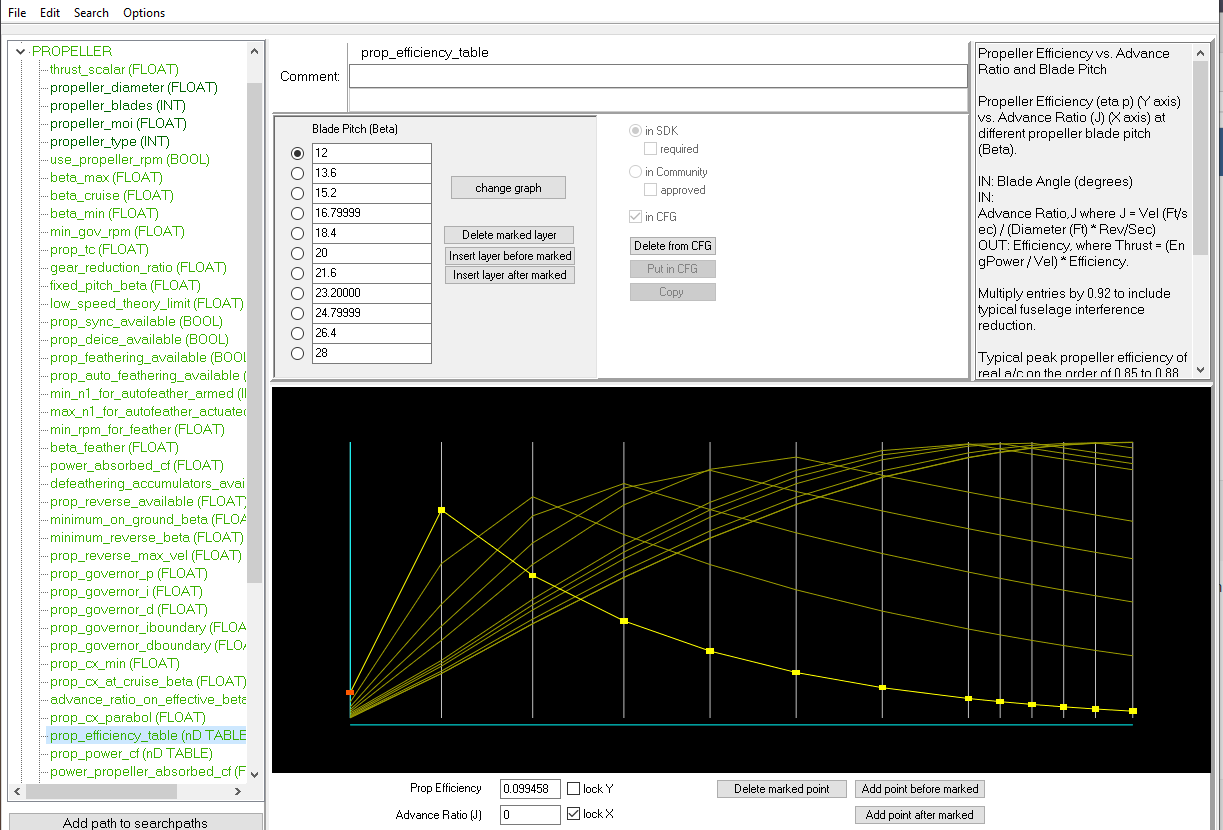Select prop_efficiency_table (nD TABLE) entry
1223x830 pixels.
pos(147,735)
